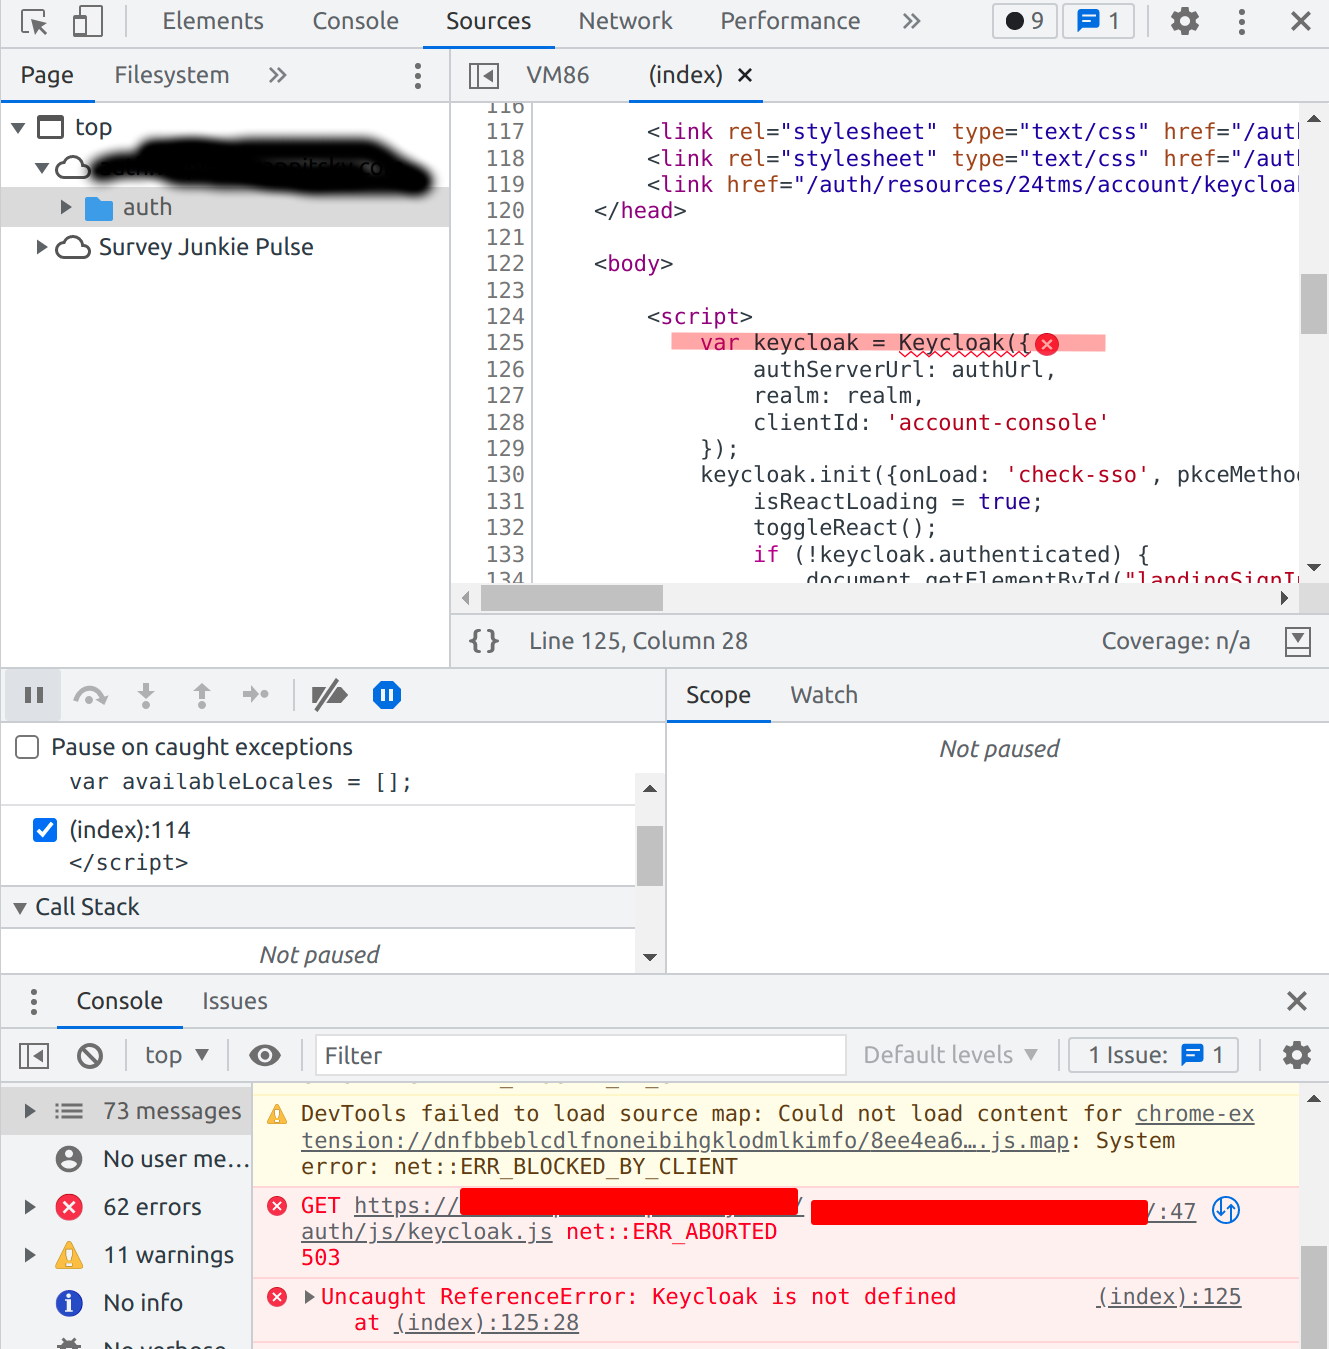Deactivate all breakpoints
1329x1349 pixels.
point(329,695)
